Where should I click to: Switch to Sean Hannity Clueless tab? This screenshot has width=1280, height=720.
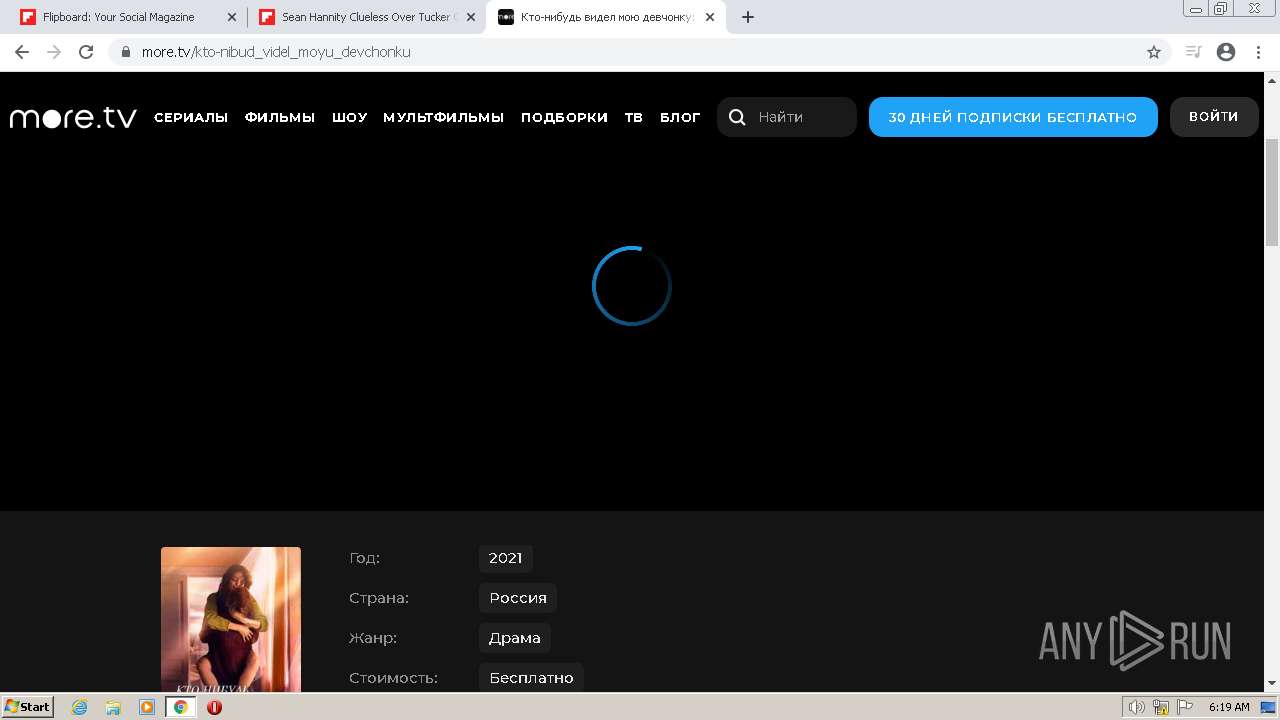367,17
